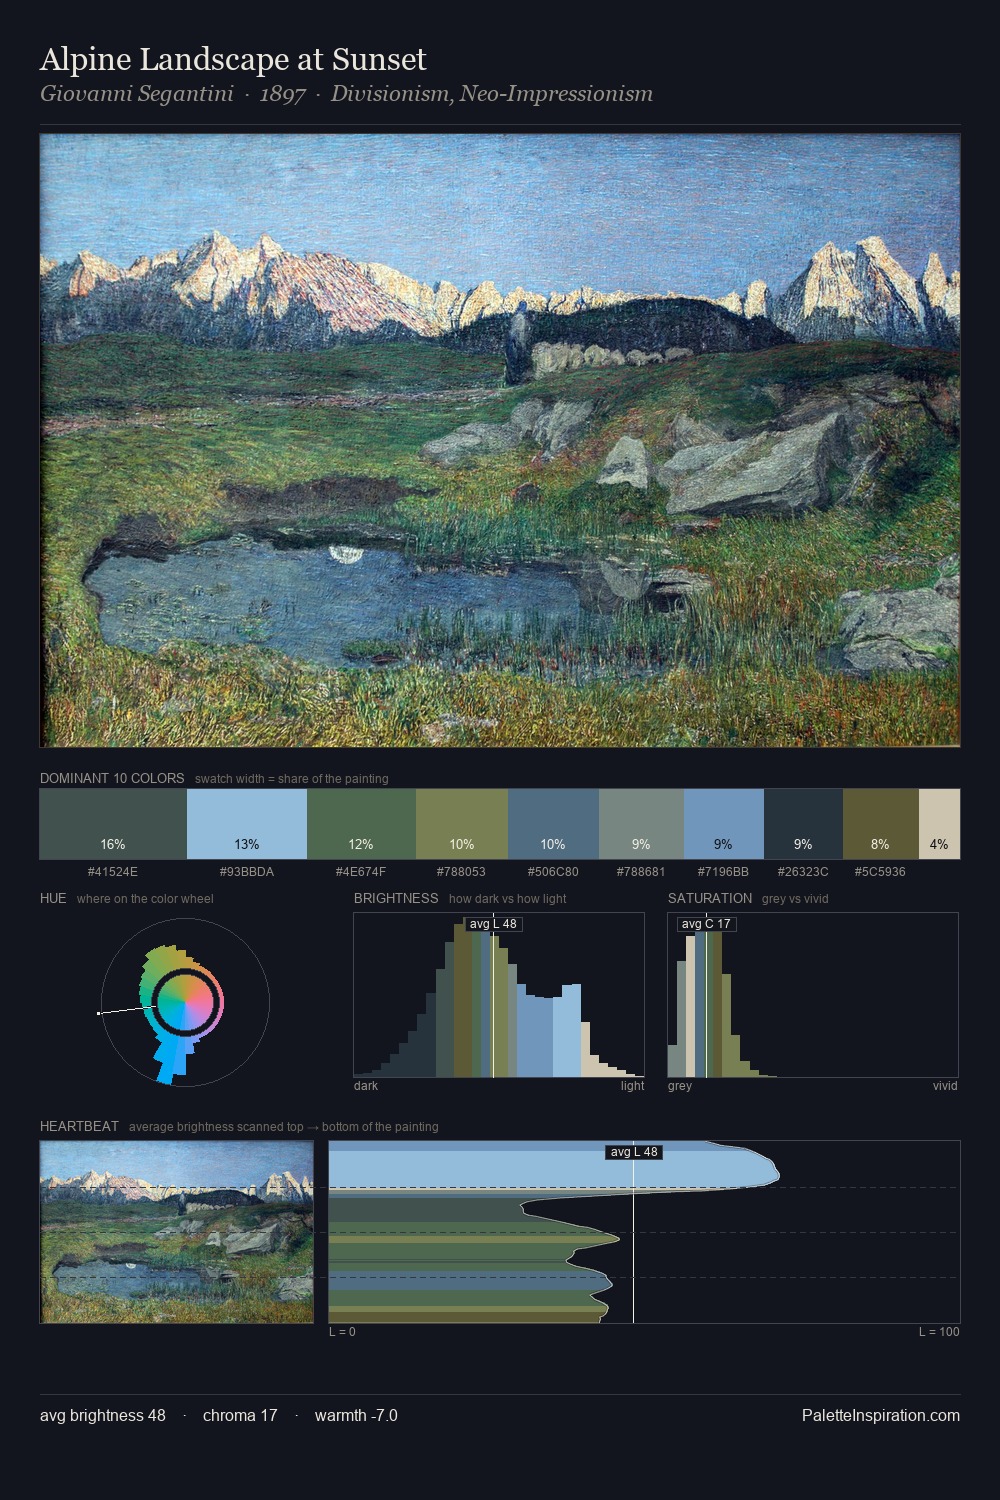The width and height of the screenshot is (1000, 1500).
Task: Click the heartbeat brightness scan chart
Action: (x=644, y=1232)
